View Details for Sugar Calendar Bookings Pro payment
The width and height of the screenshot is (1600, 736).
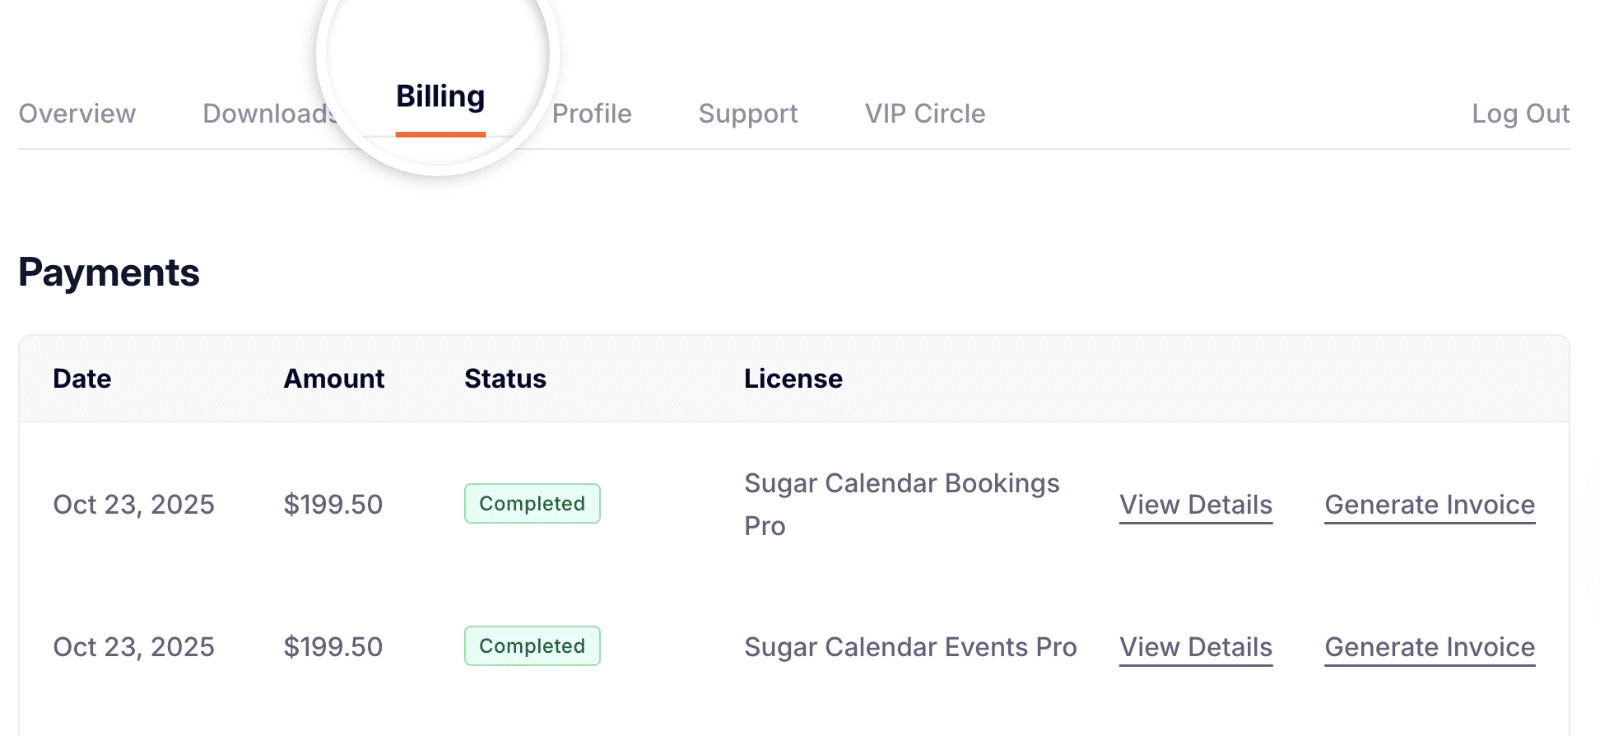tap(1195, 504)
